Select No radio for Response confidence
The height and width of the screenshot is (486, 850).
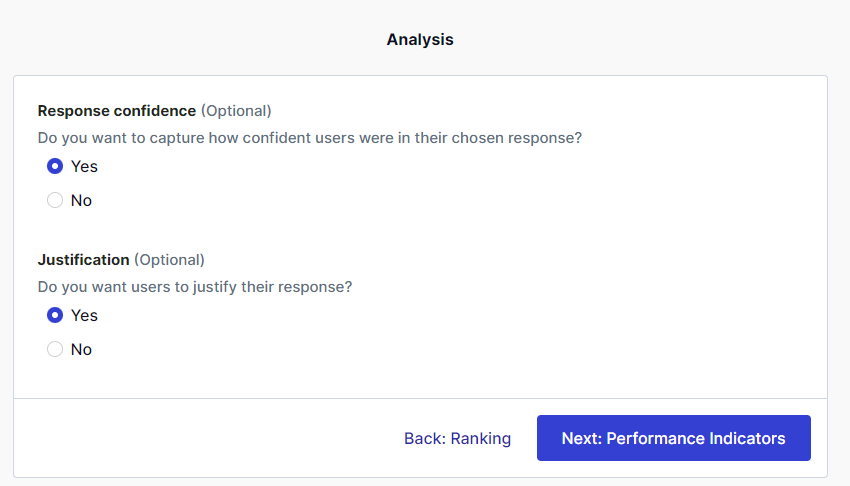tap(55, 200)
